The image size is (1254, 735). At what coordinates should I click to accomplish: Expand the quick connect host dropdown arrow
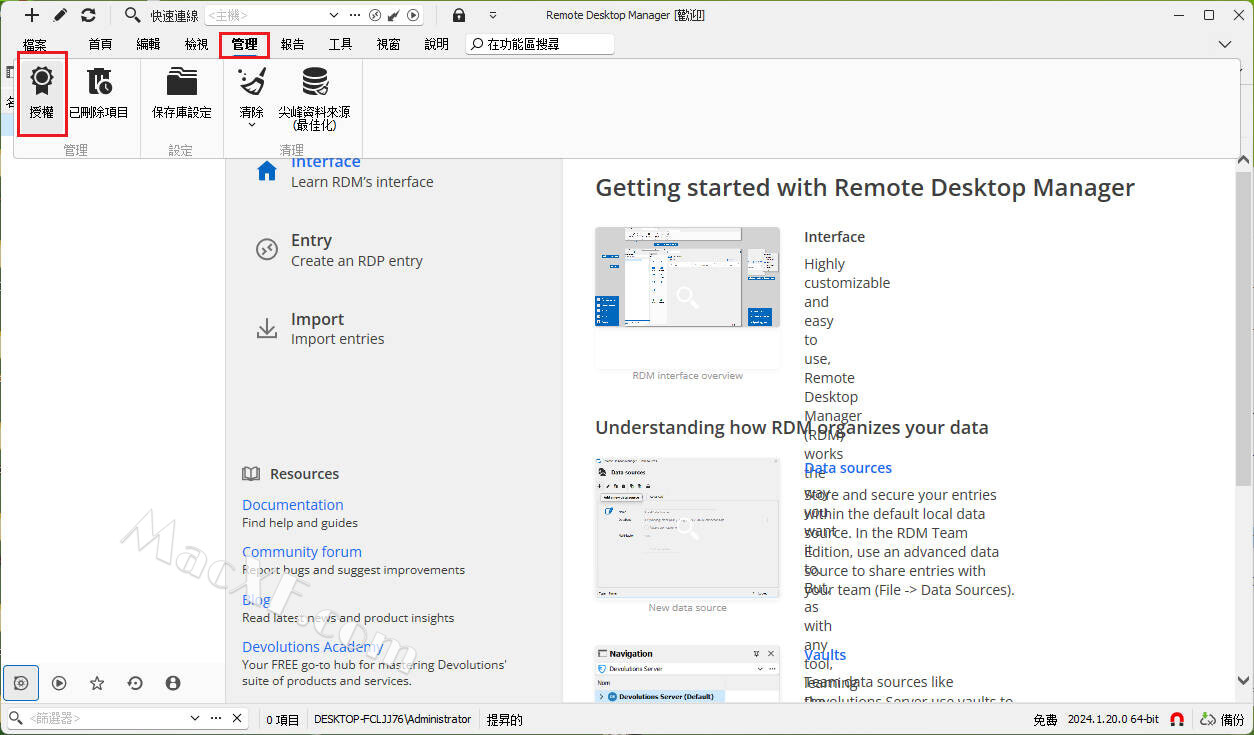334,15
